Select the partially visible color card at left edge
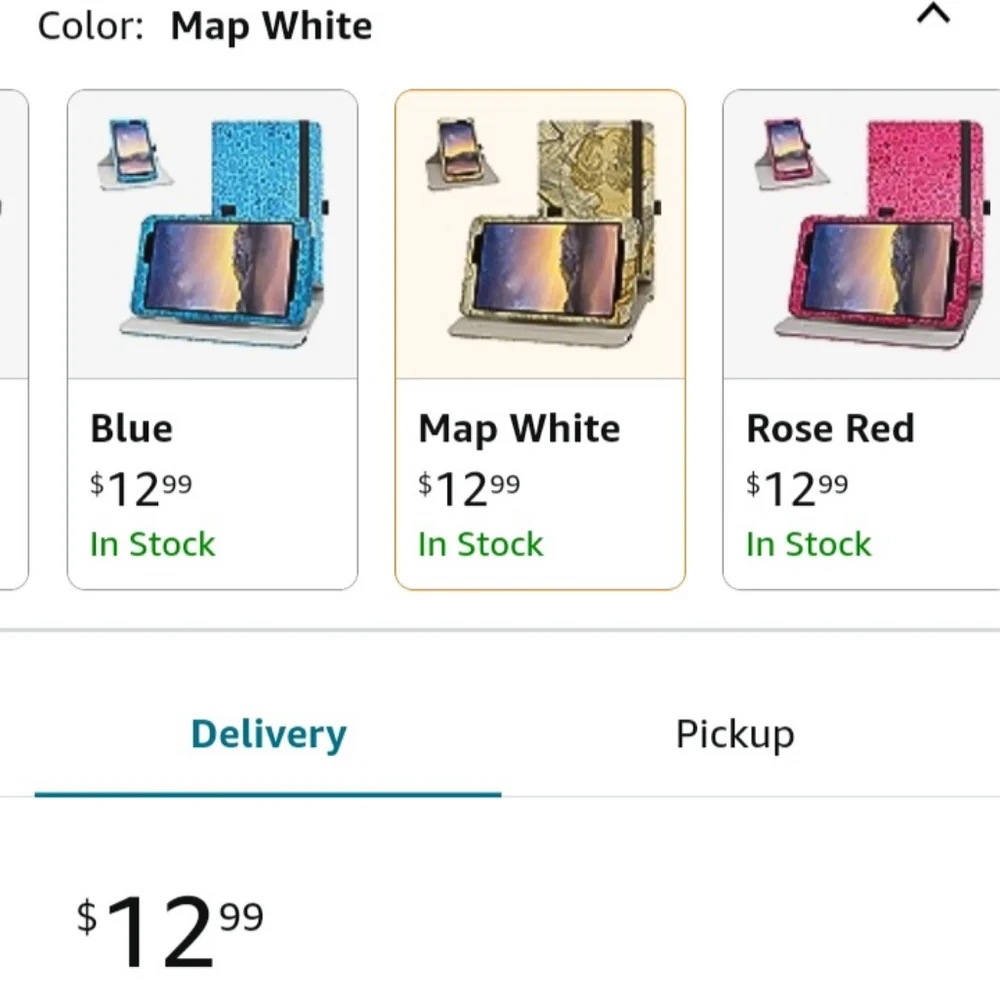 click(14, 339)
